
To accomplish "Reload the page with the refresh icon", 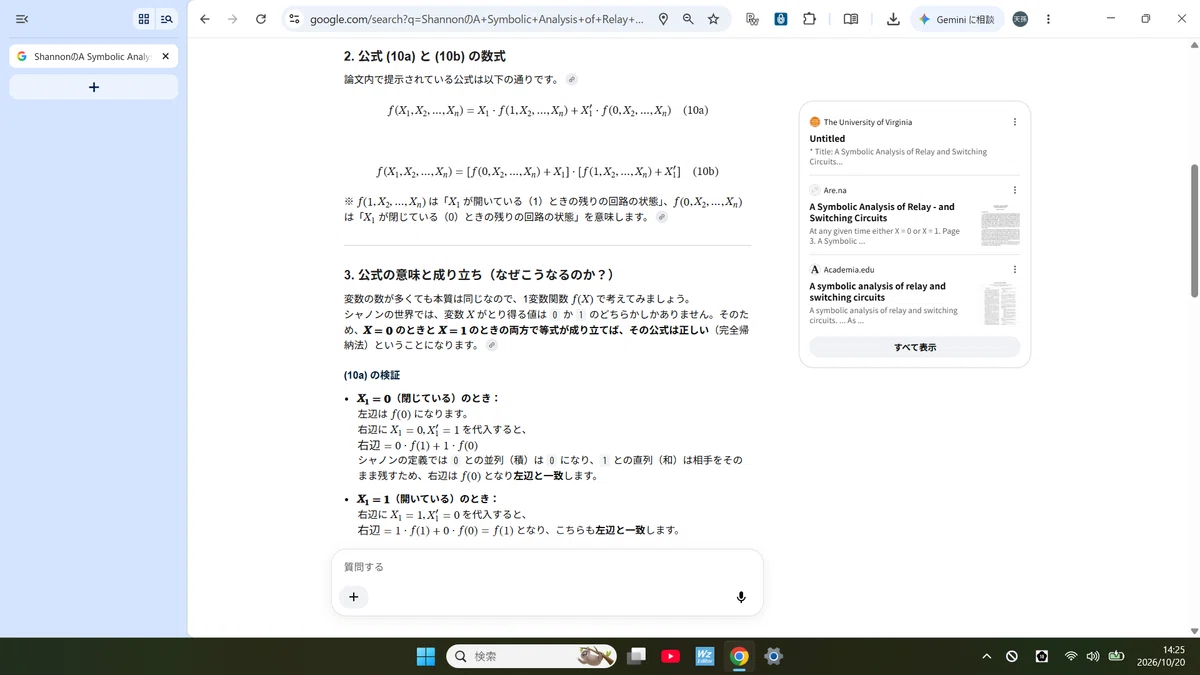I will coord(261,19).
